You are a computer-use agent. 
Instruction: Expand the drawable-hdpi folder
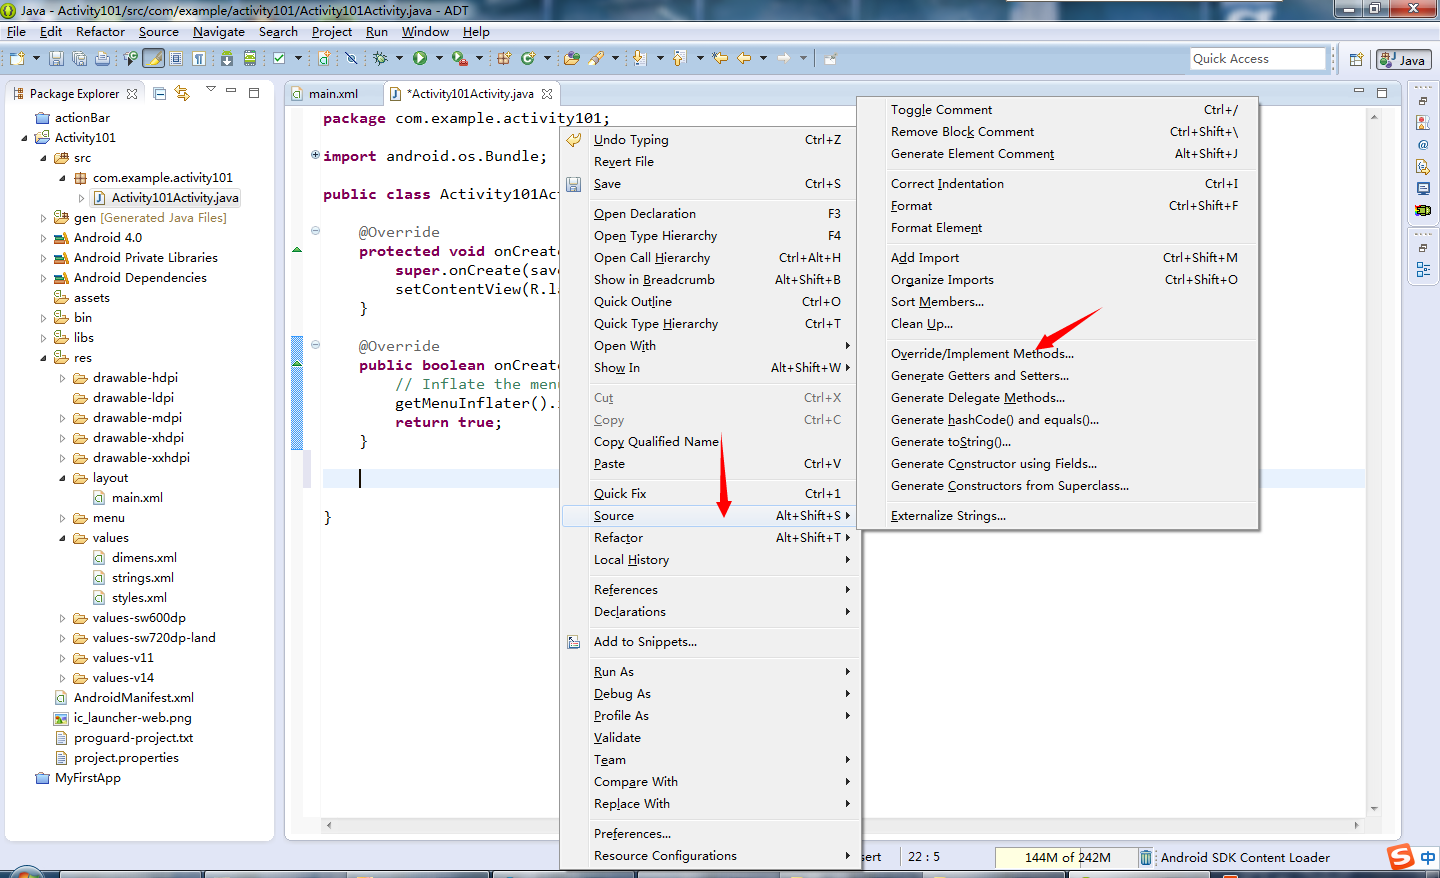(x=62, y=378)
